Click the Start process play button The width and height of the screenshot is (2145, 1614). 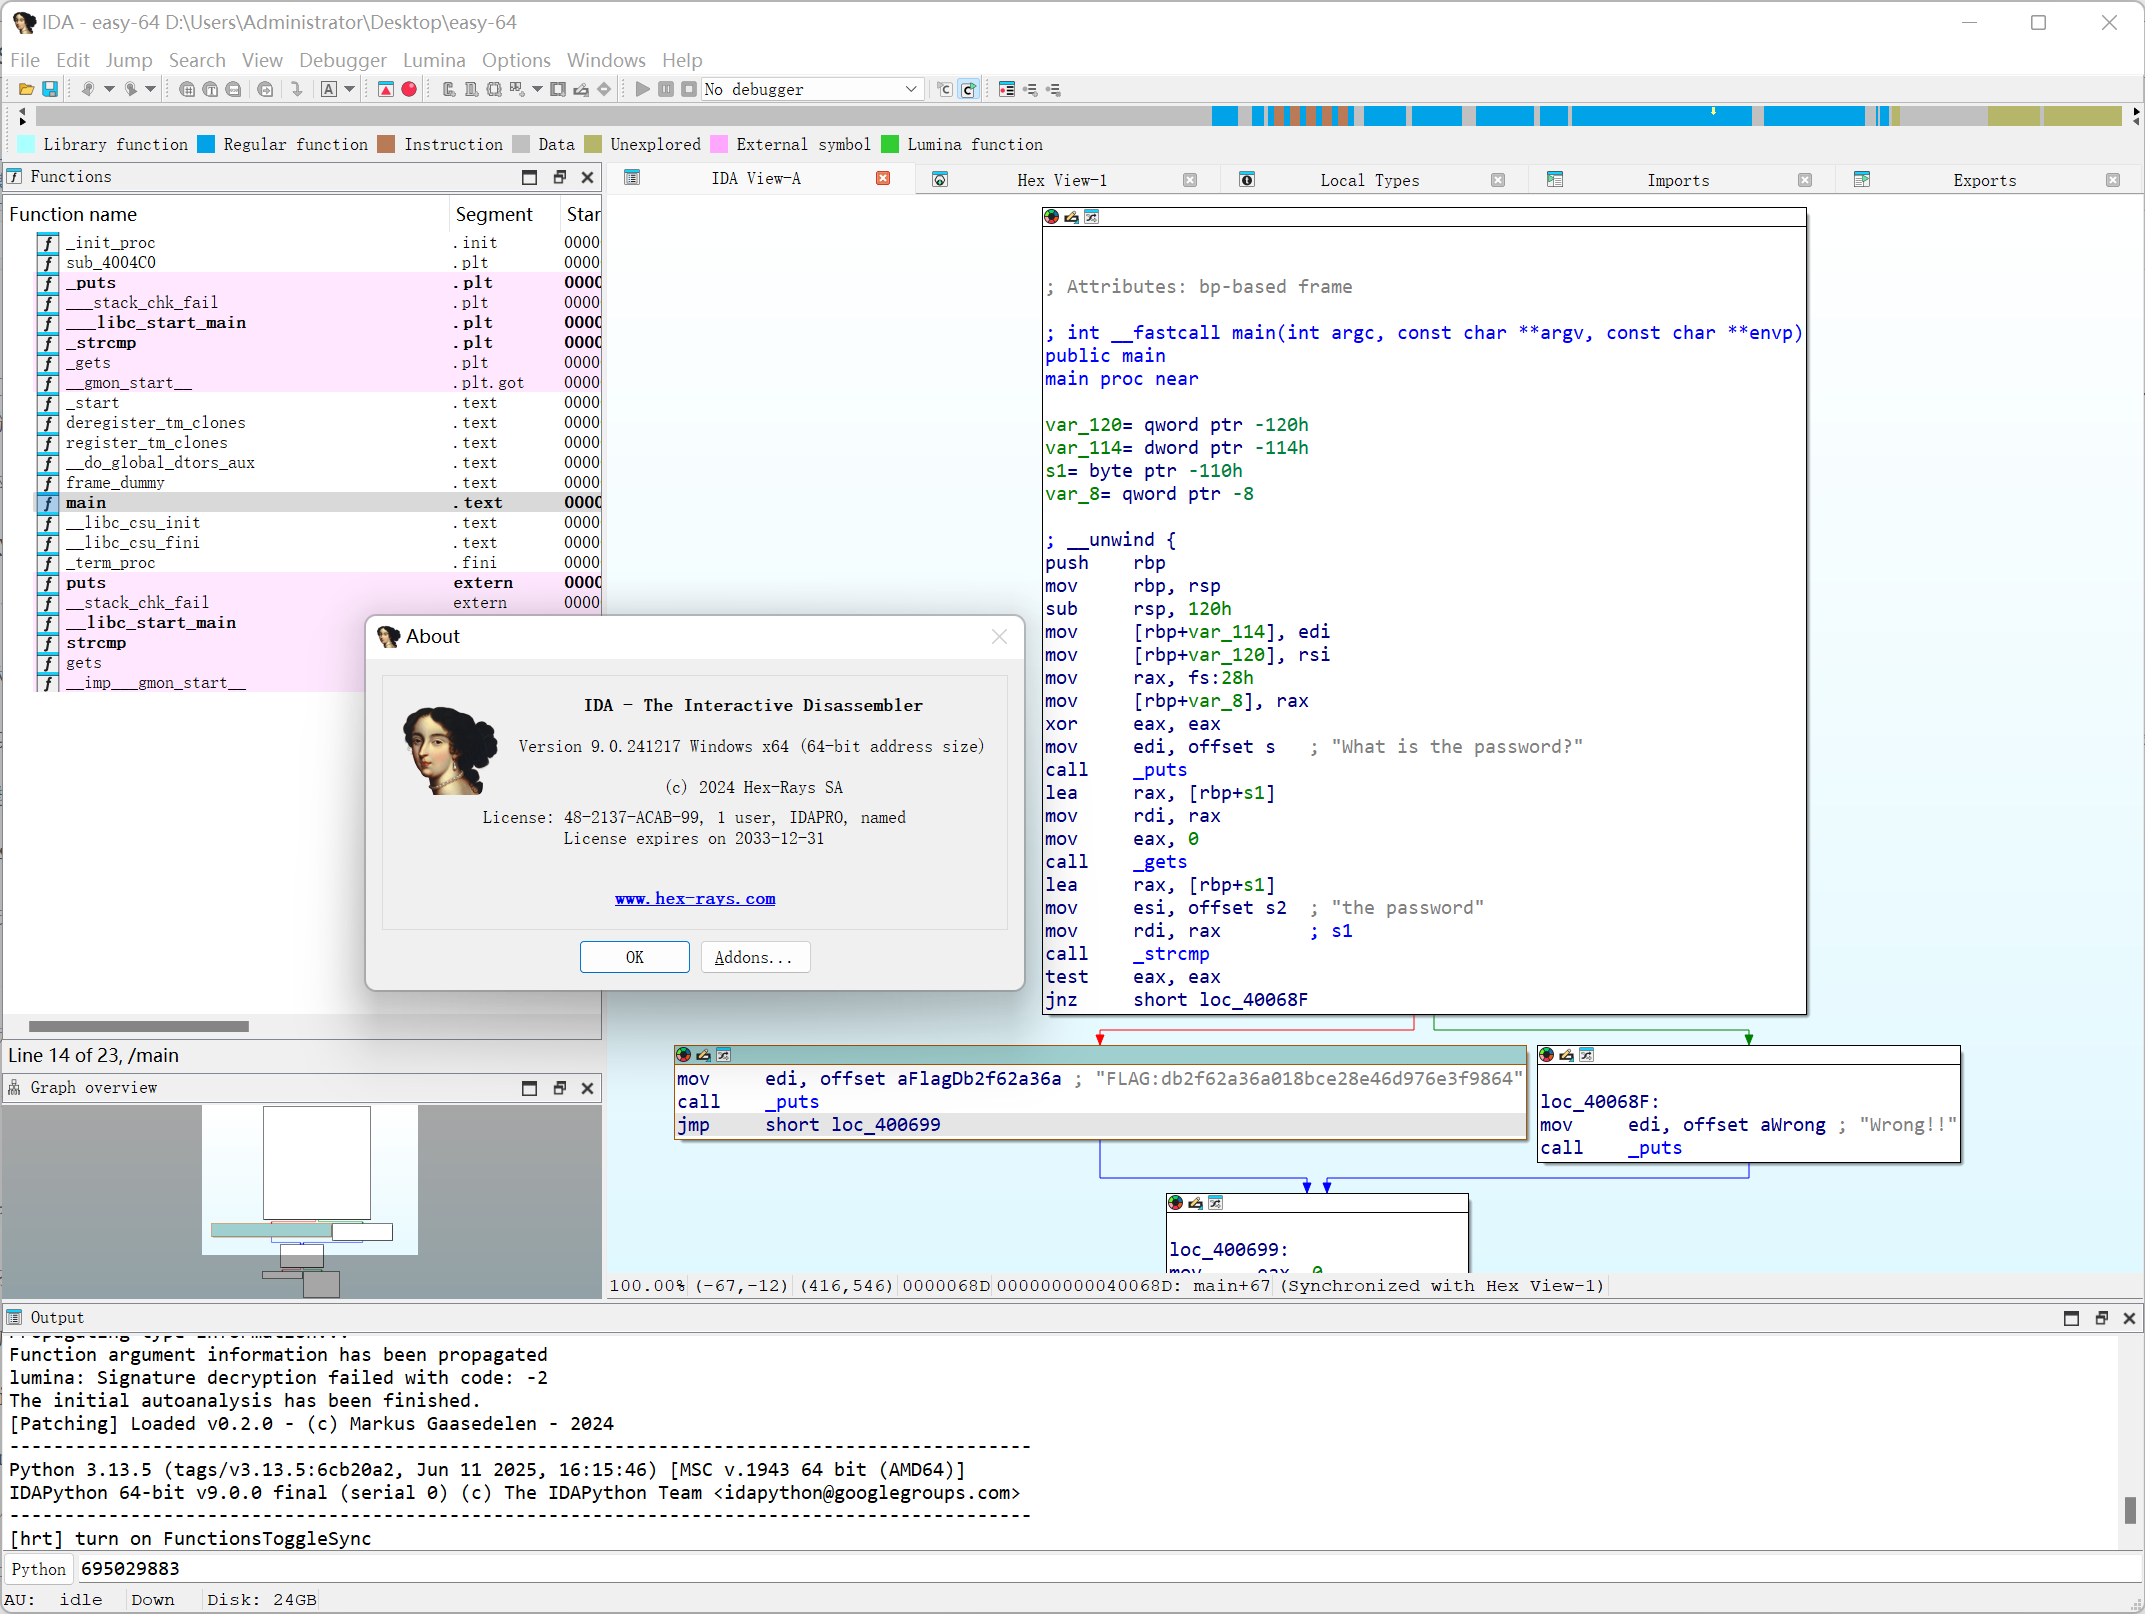pyautogui.click(x=643, y=89)
